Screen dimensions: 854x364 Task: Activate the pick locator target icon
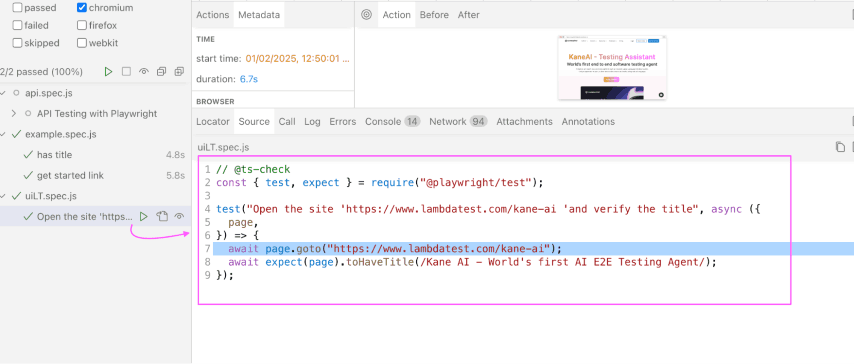point(367,15)
